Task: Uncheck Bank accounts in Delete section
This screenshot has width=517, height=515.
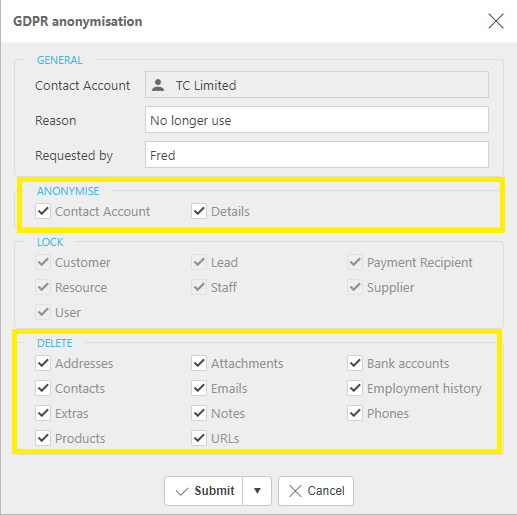Action: coord(355,363)
